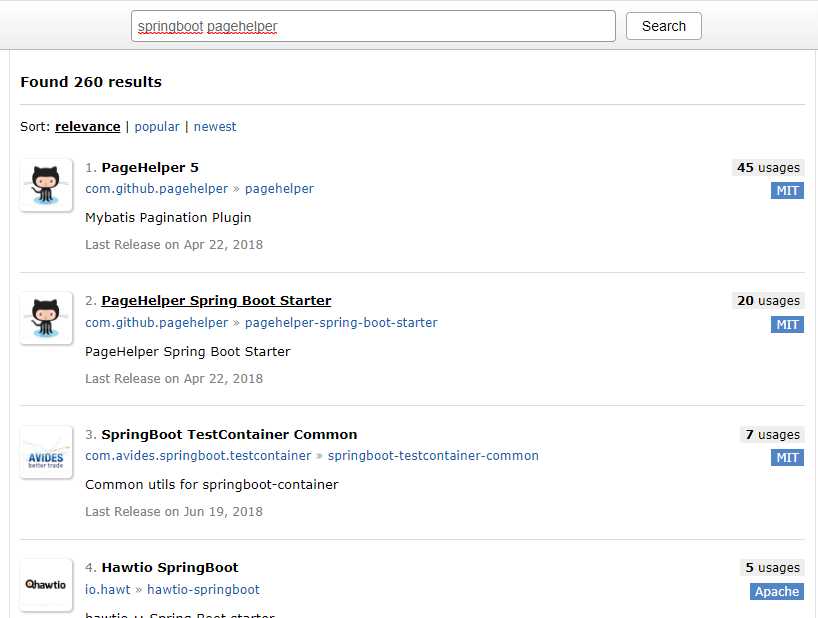Sort results by popular
Screen dimensions: 818x618
(157, 127)
